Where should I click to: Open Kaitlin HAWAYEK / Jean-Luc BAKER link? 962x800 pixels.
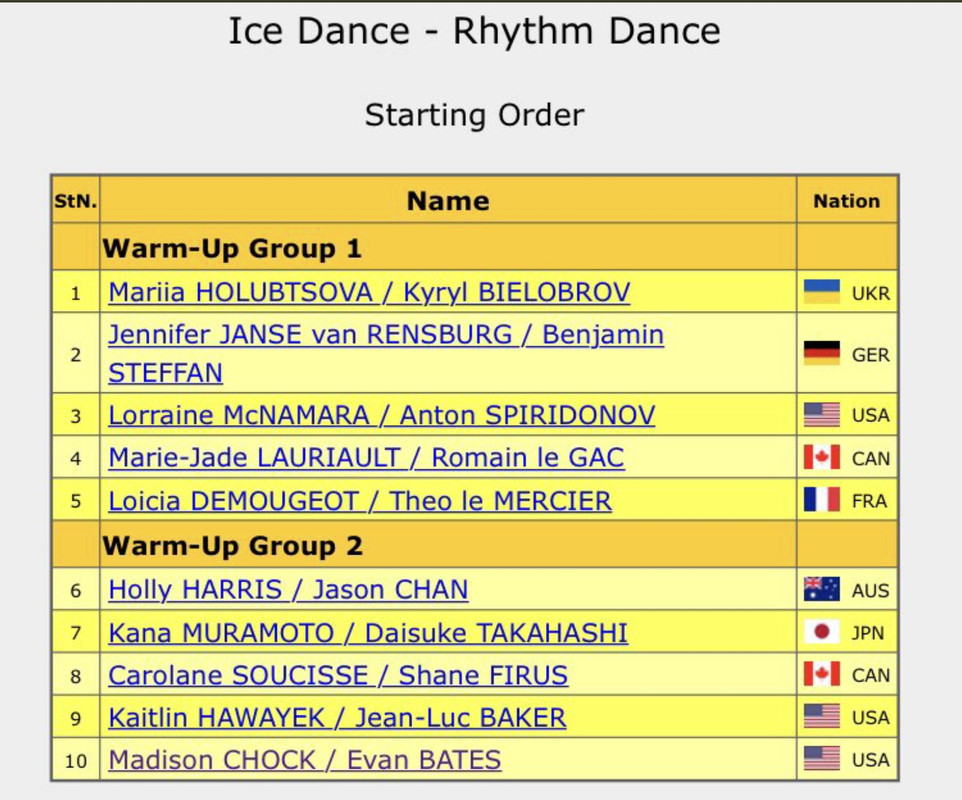[x=337, y=718]
